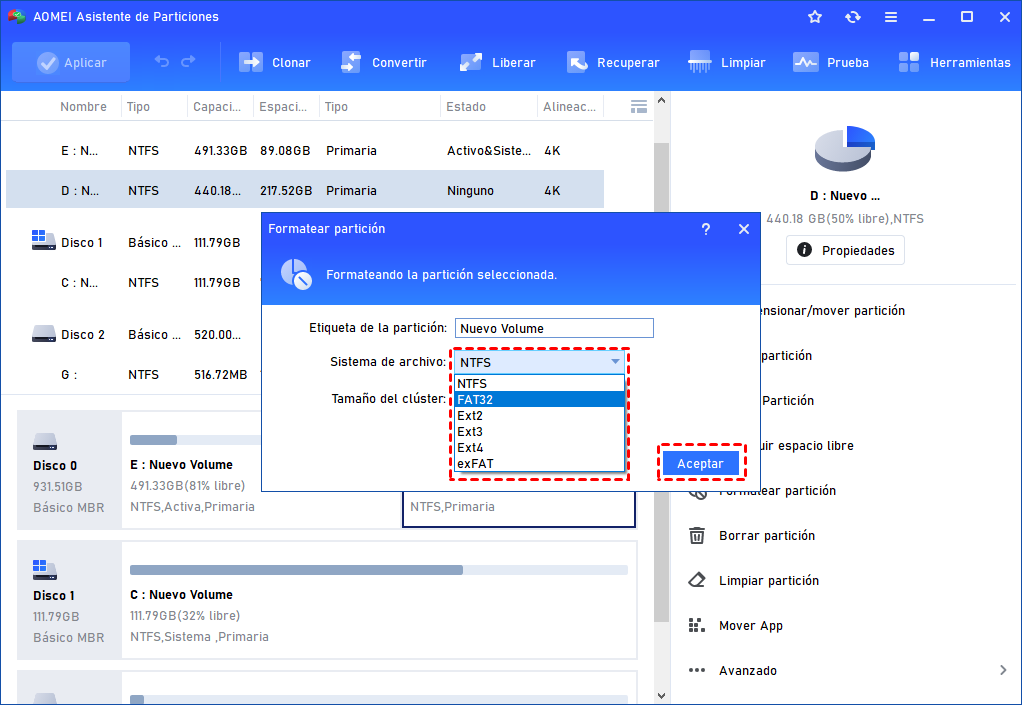Edit the Etiqueta de la partición field

554,328
